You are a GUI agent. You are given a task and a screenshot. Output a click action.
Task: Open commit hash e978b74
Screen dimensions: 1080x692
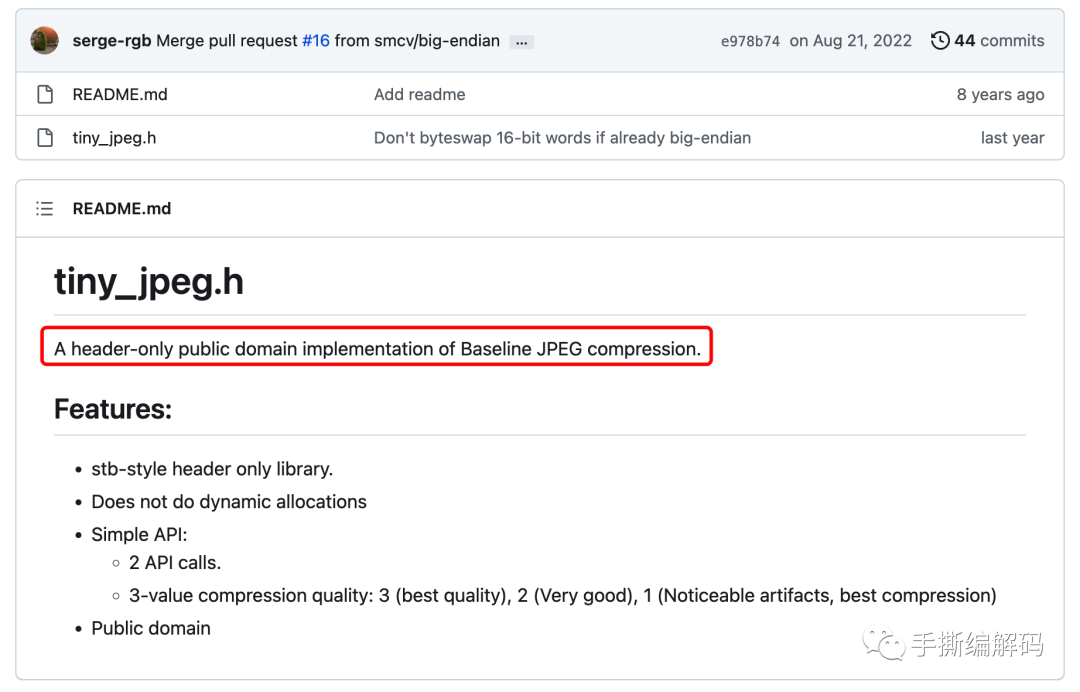(x=750, y=42)
